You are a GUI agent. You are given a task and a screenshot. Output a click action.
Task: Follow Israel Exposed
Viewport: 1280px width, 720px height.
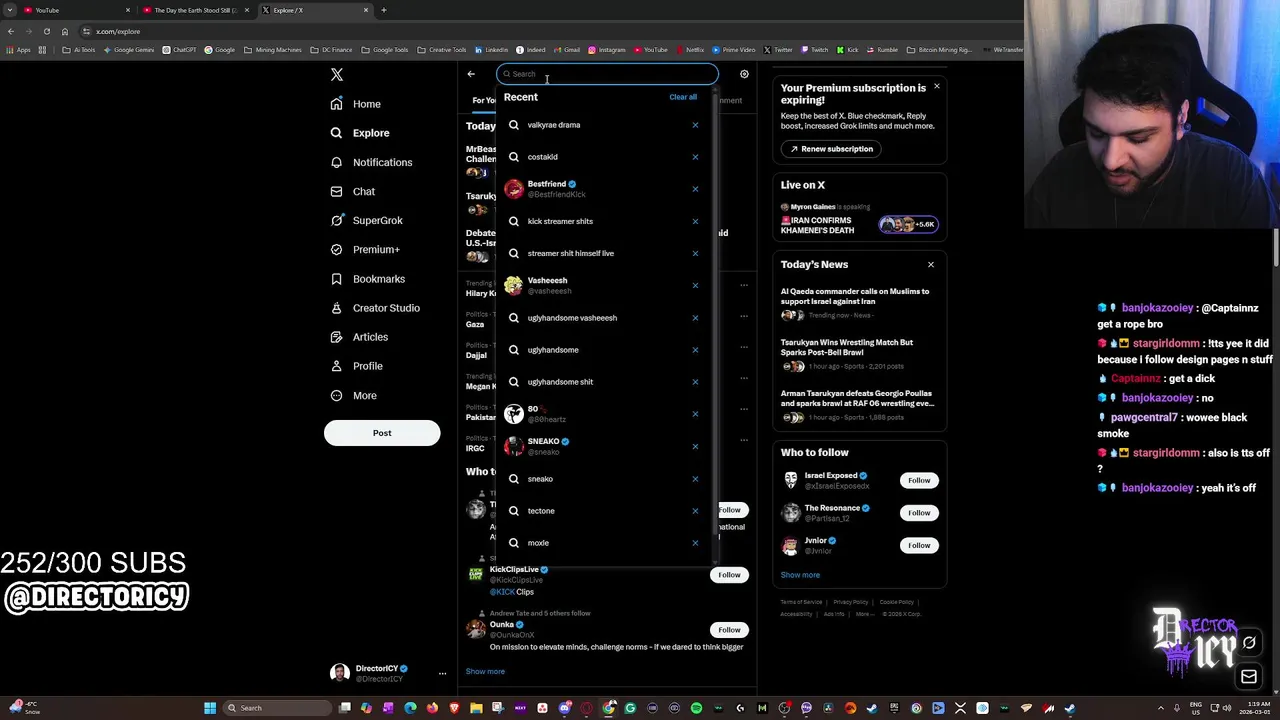pos(919,481)
